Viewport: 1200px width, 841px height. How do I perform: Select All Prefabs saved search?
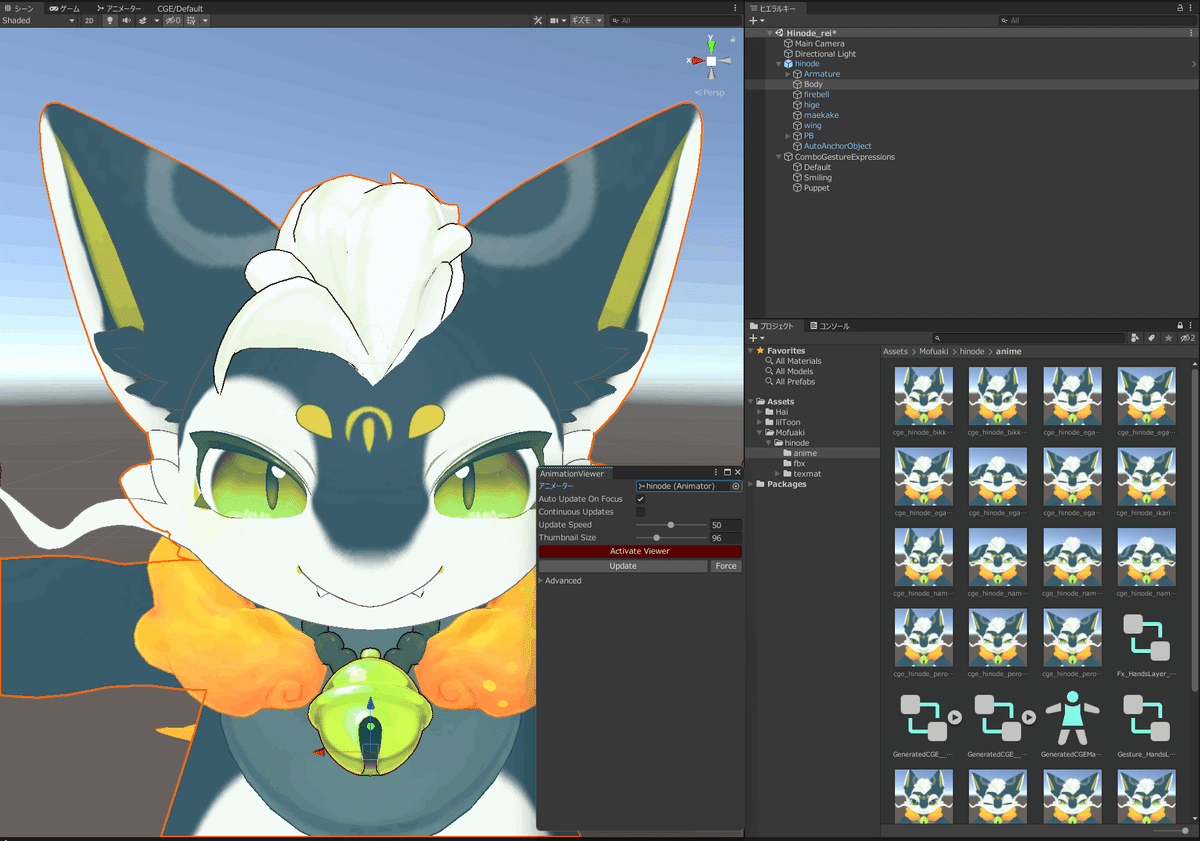[795, 381]
